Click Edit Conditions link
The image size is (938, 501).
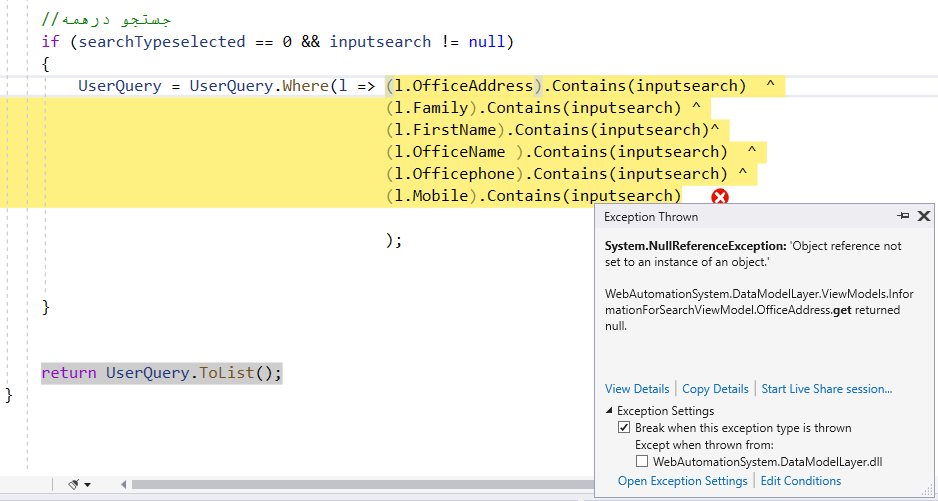pos(801,481)
